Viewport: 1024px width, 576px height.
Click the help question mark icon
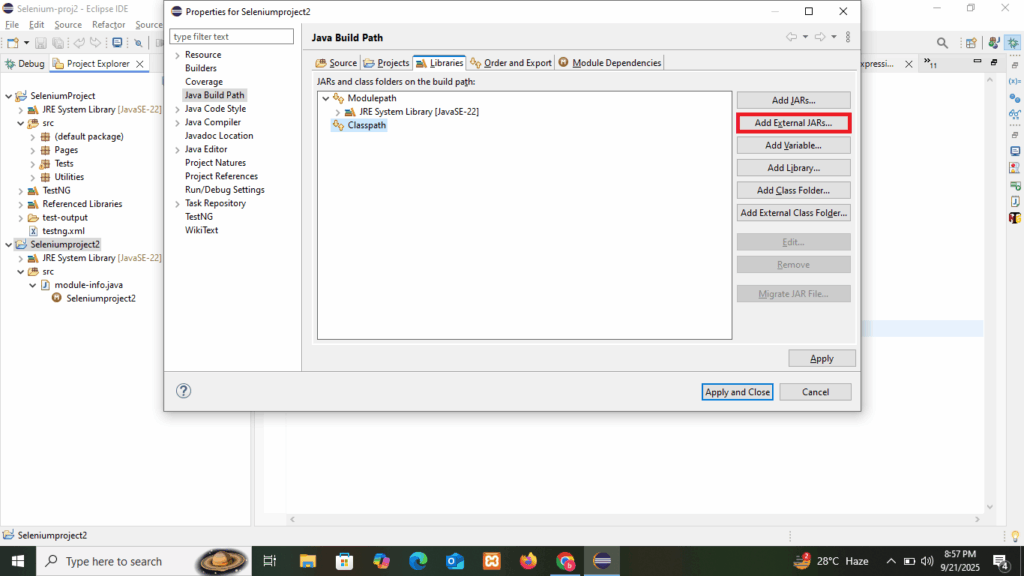pos(183,391)
